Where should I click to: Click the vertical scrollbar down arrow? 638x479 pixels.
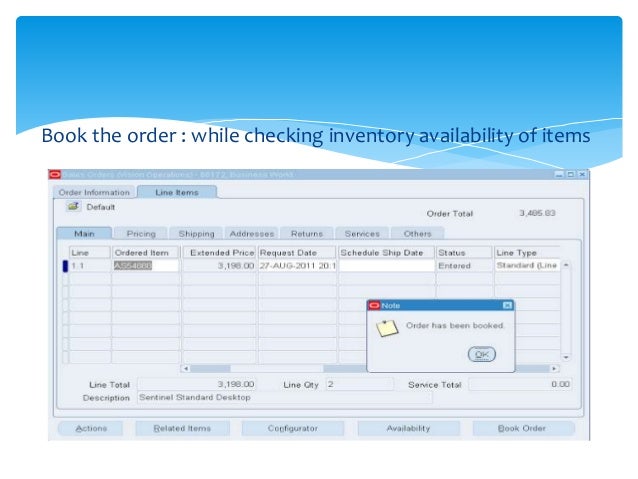pos(566,357)
